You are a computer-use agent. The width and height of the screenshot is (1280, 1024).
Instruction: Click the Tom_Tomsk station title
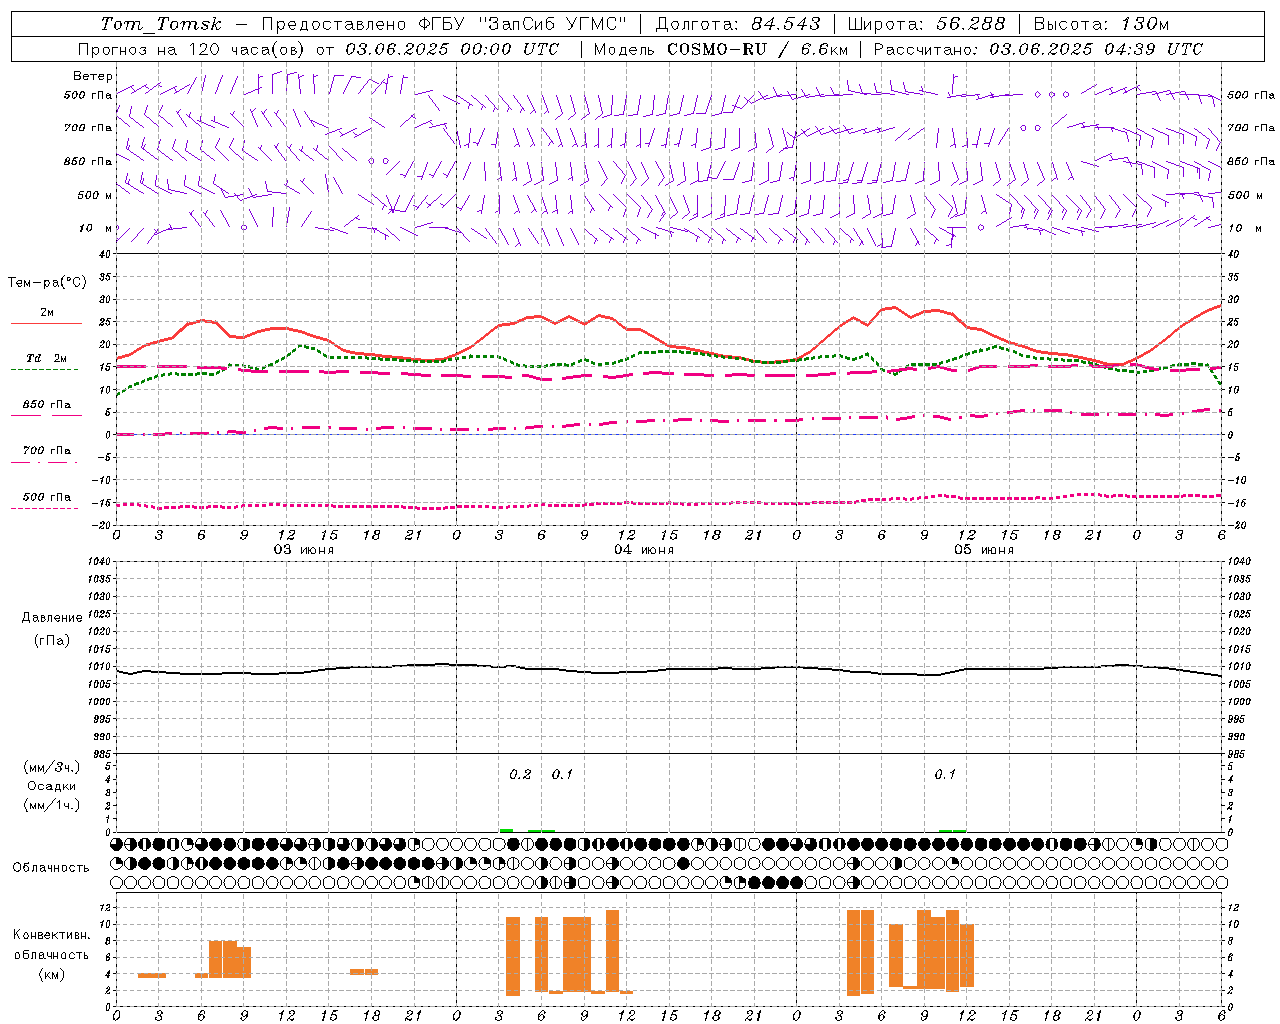coord(161,24)
